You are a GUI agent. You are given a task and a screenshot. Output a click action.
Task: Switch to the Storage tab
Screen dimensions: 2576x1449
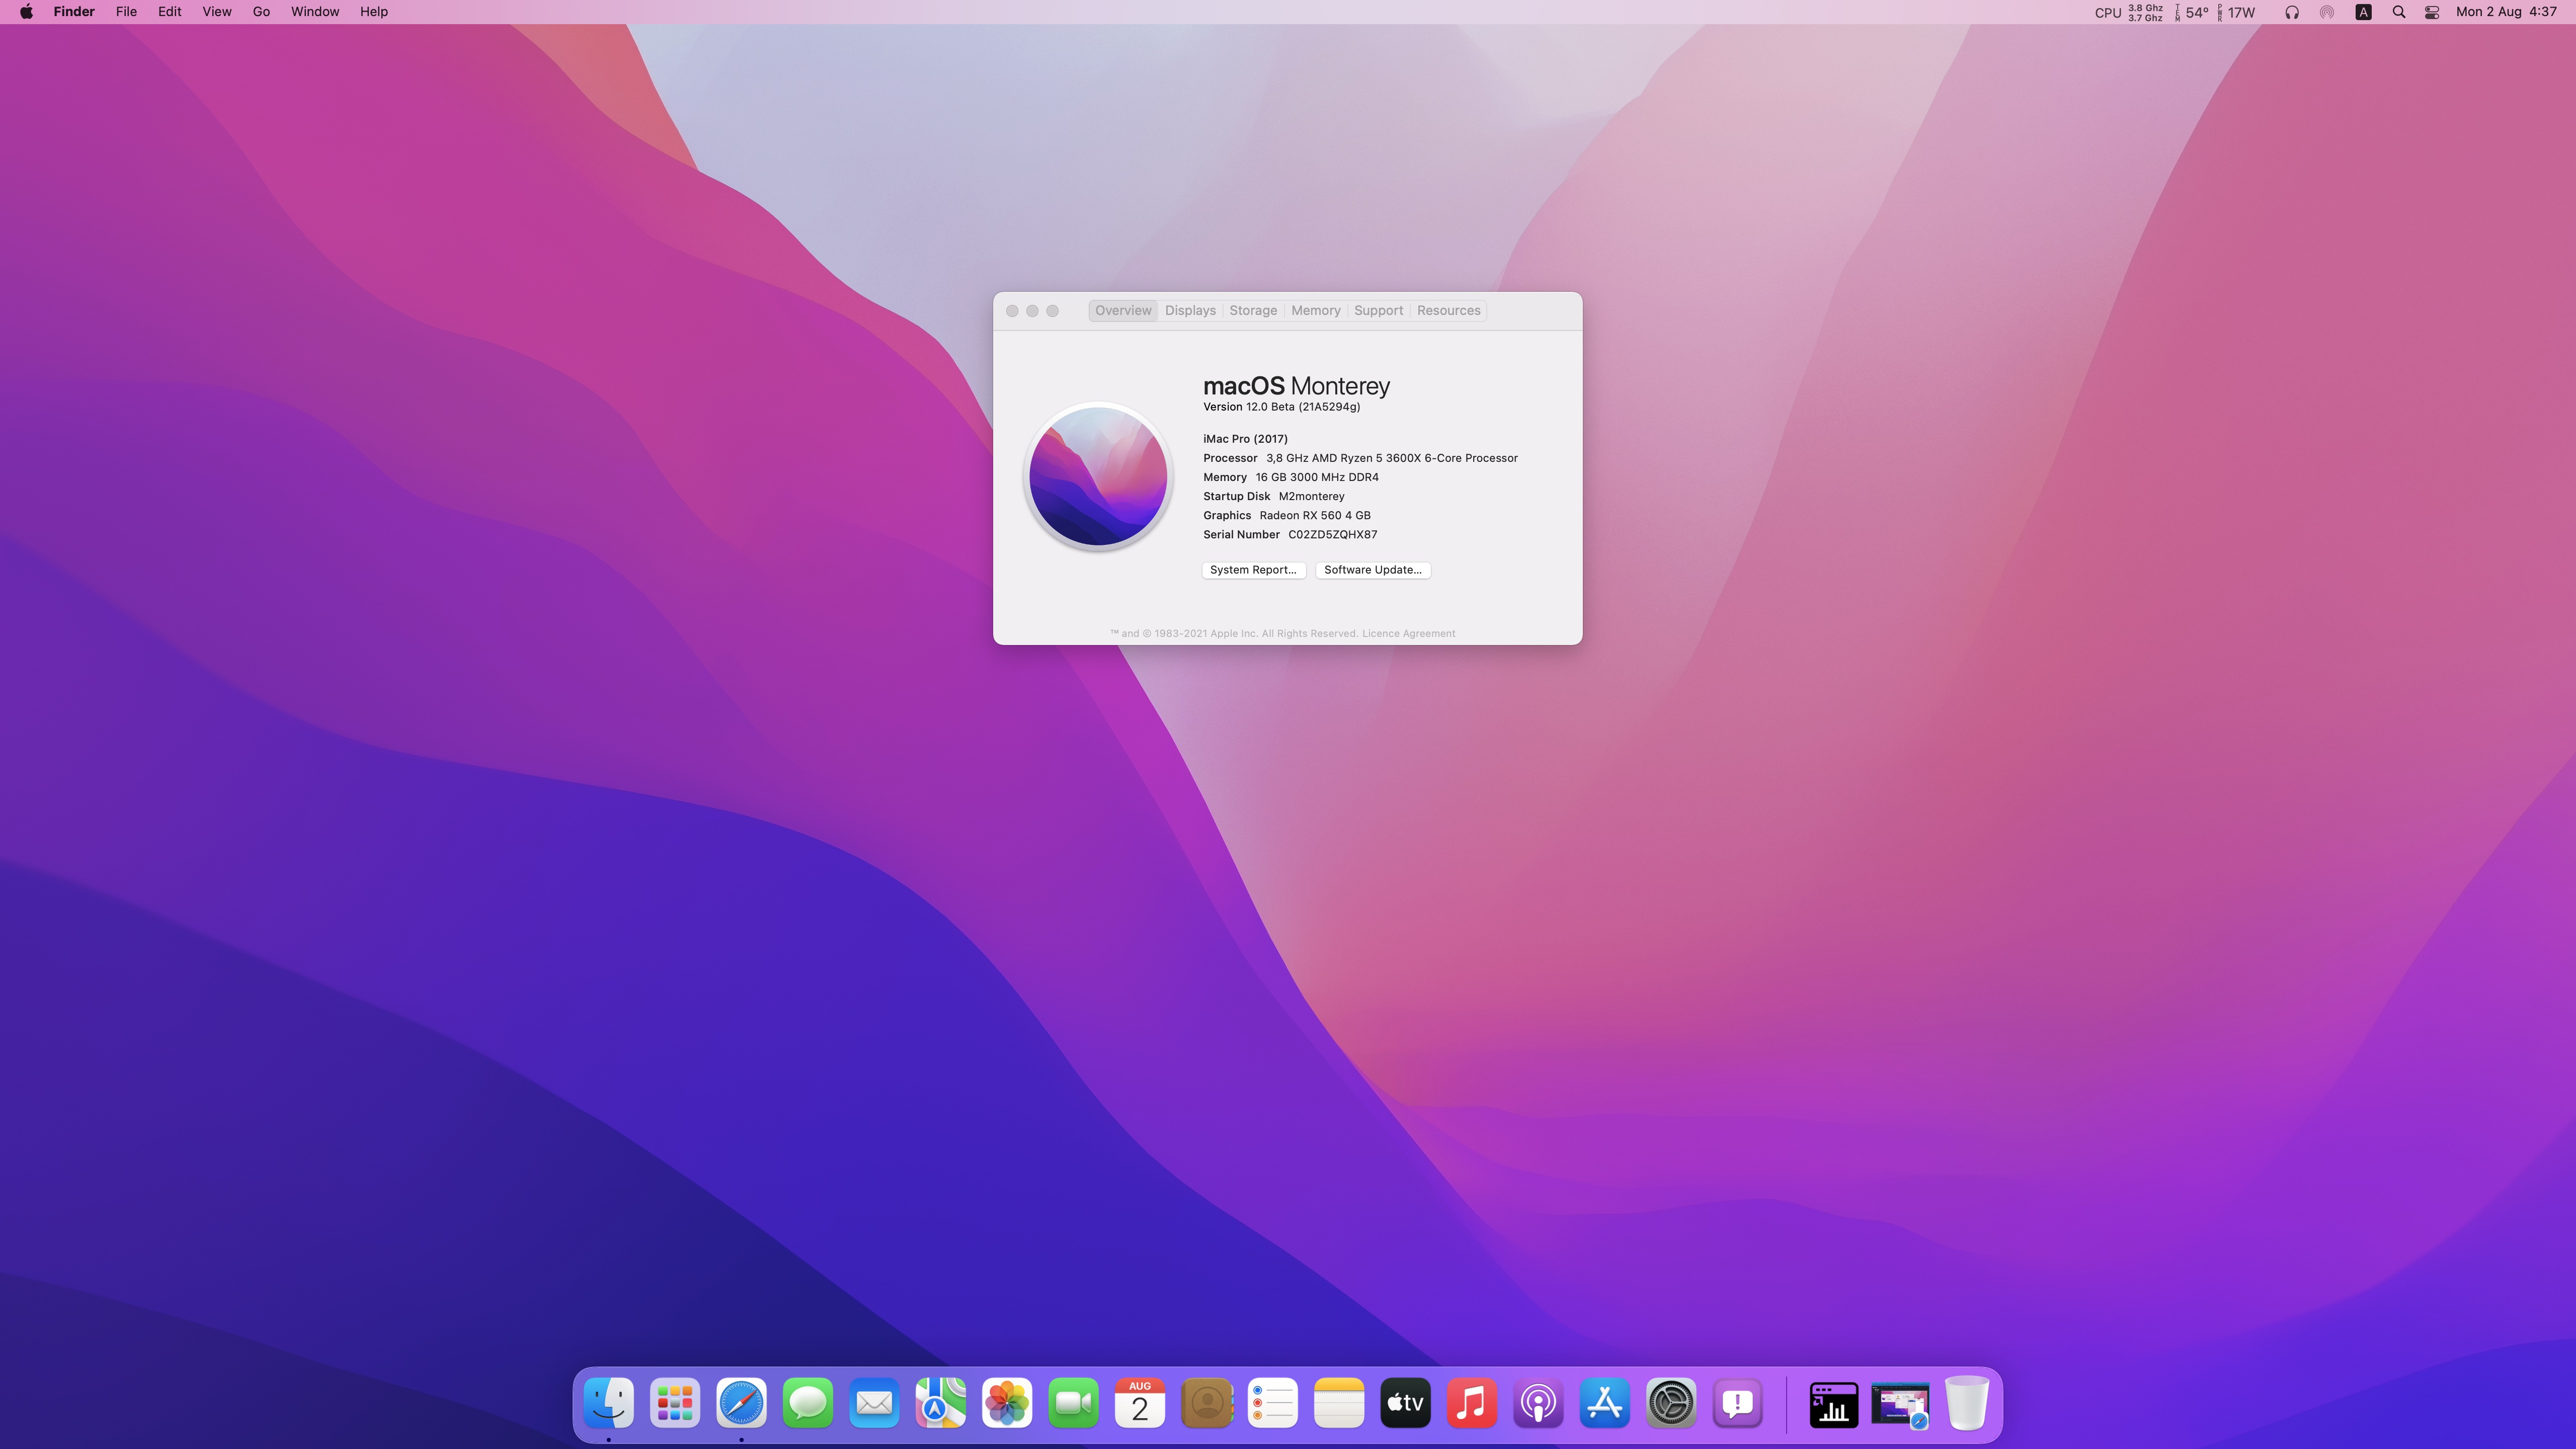tap(1253, 310)
